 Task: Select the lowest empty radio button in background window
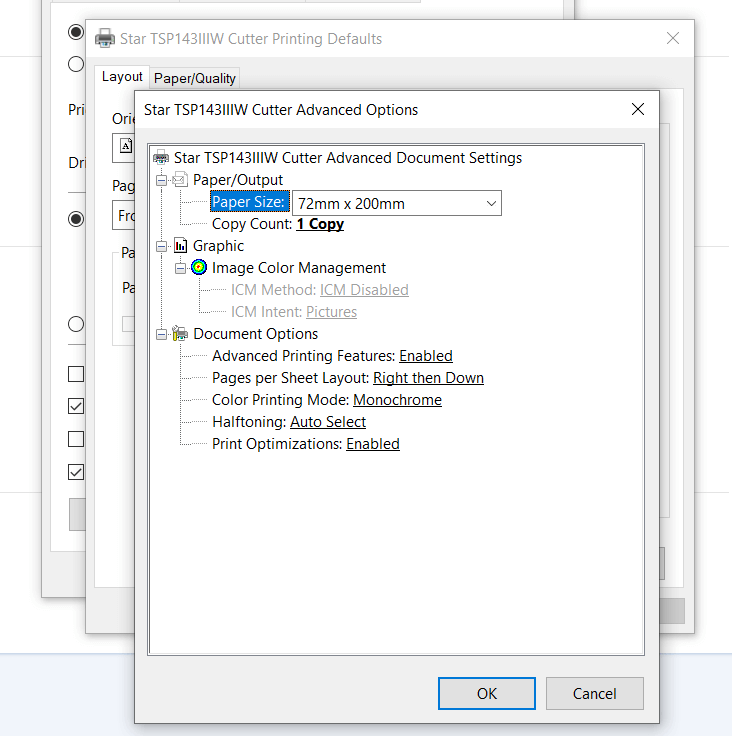[76, 324]
